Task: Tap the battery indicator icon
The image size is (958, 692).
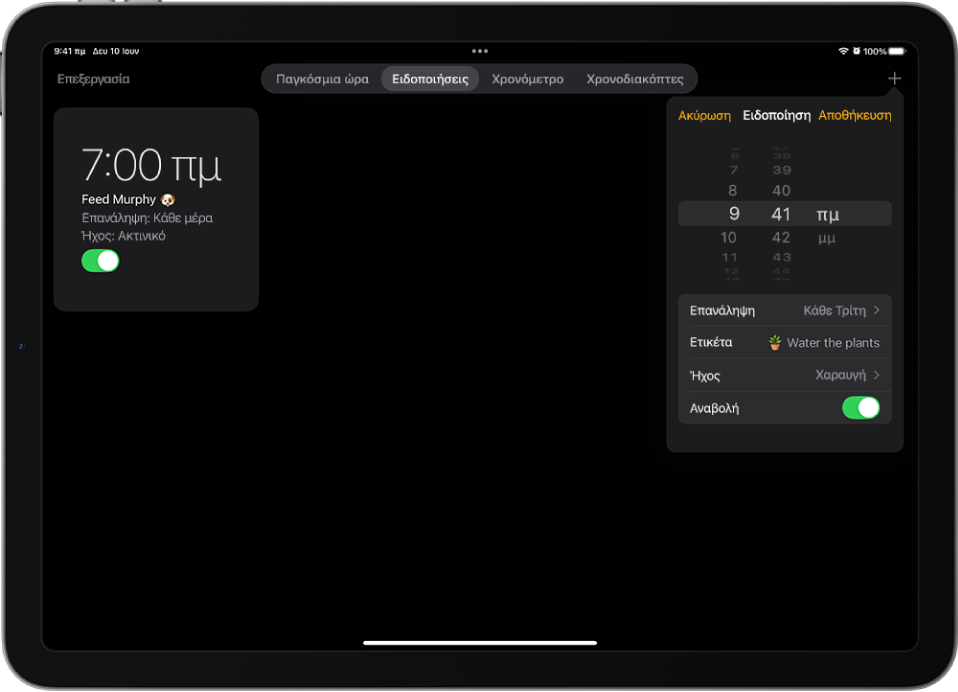Action: pyautogui.click(x=898, y=51)
